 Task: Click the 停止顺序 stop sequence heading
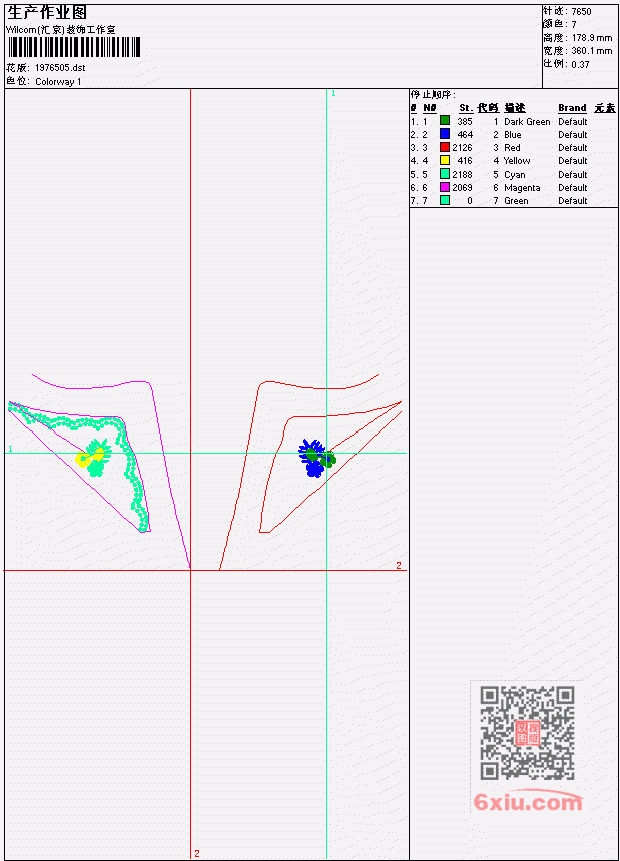tap(433, 94)
